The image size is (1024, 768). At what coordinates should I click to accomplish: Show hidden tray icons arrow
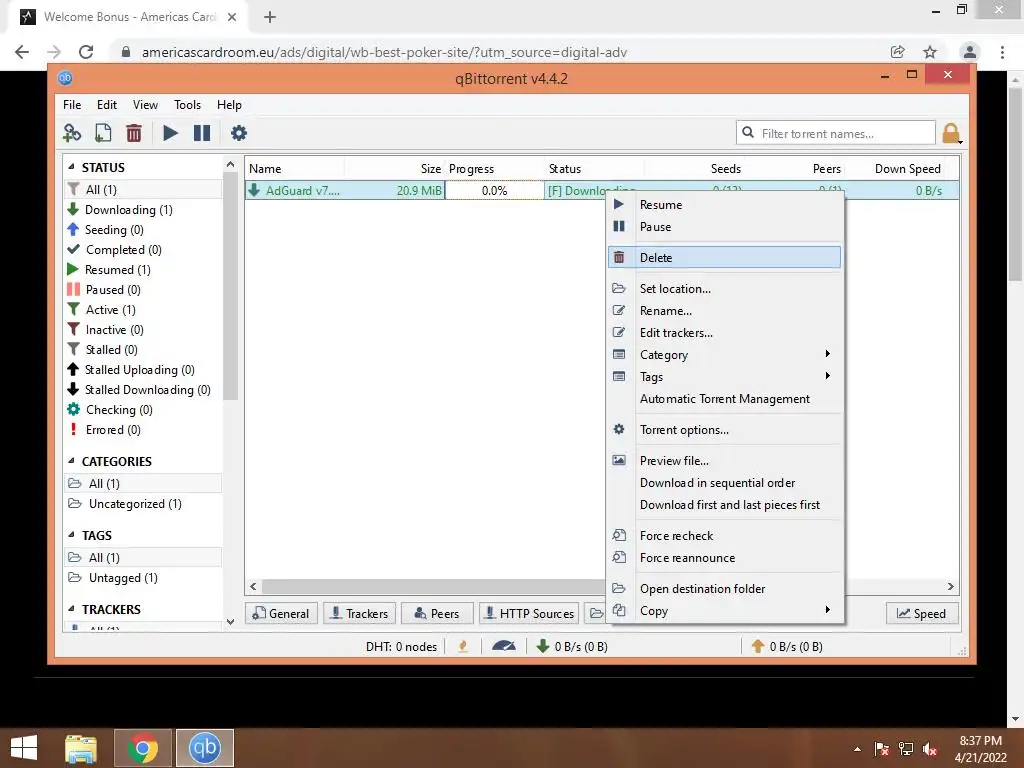[857, 749]
